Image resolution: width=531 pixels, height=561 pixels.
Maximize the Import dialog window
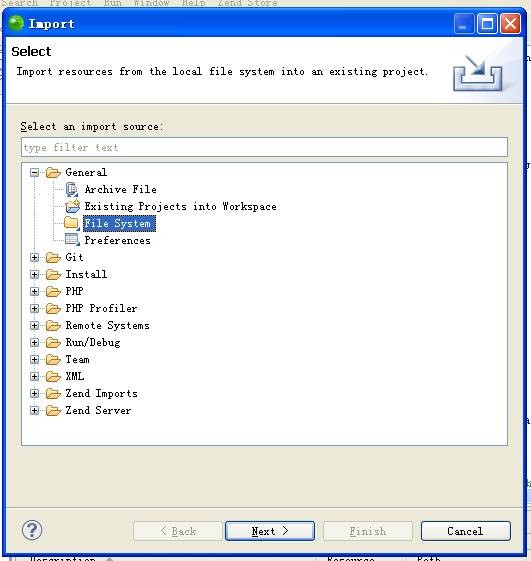[487, 24]
